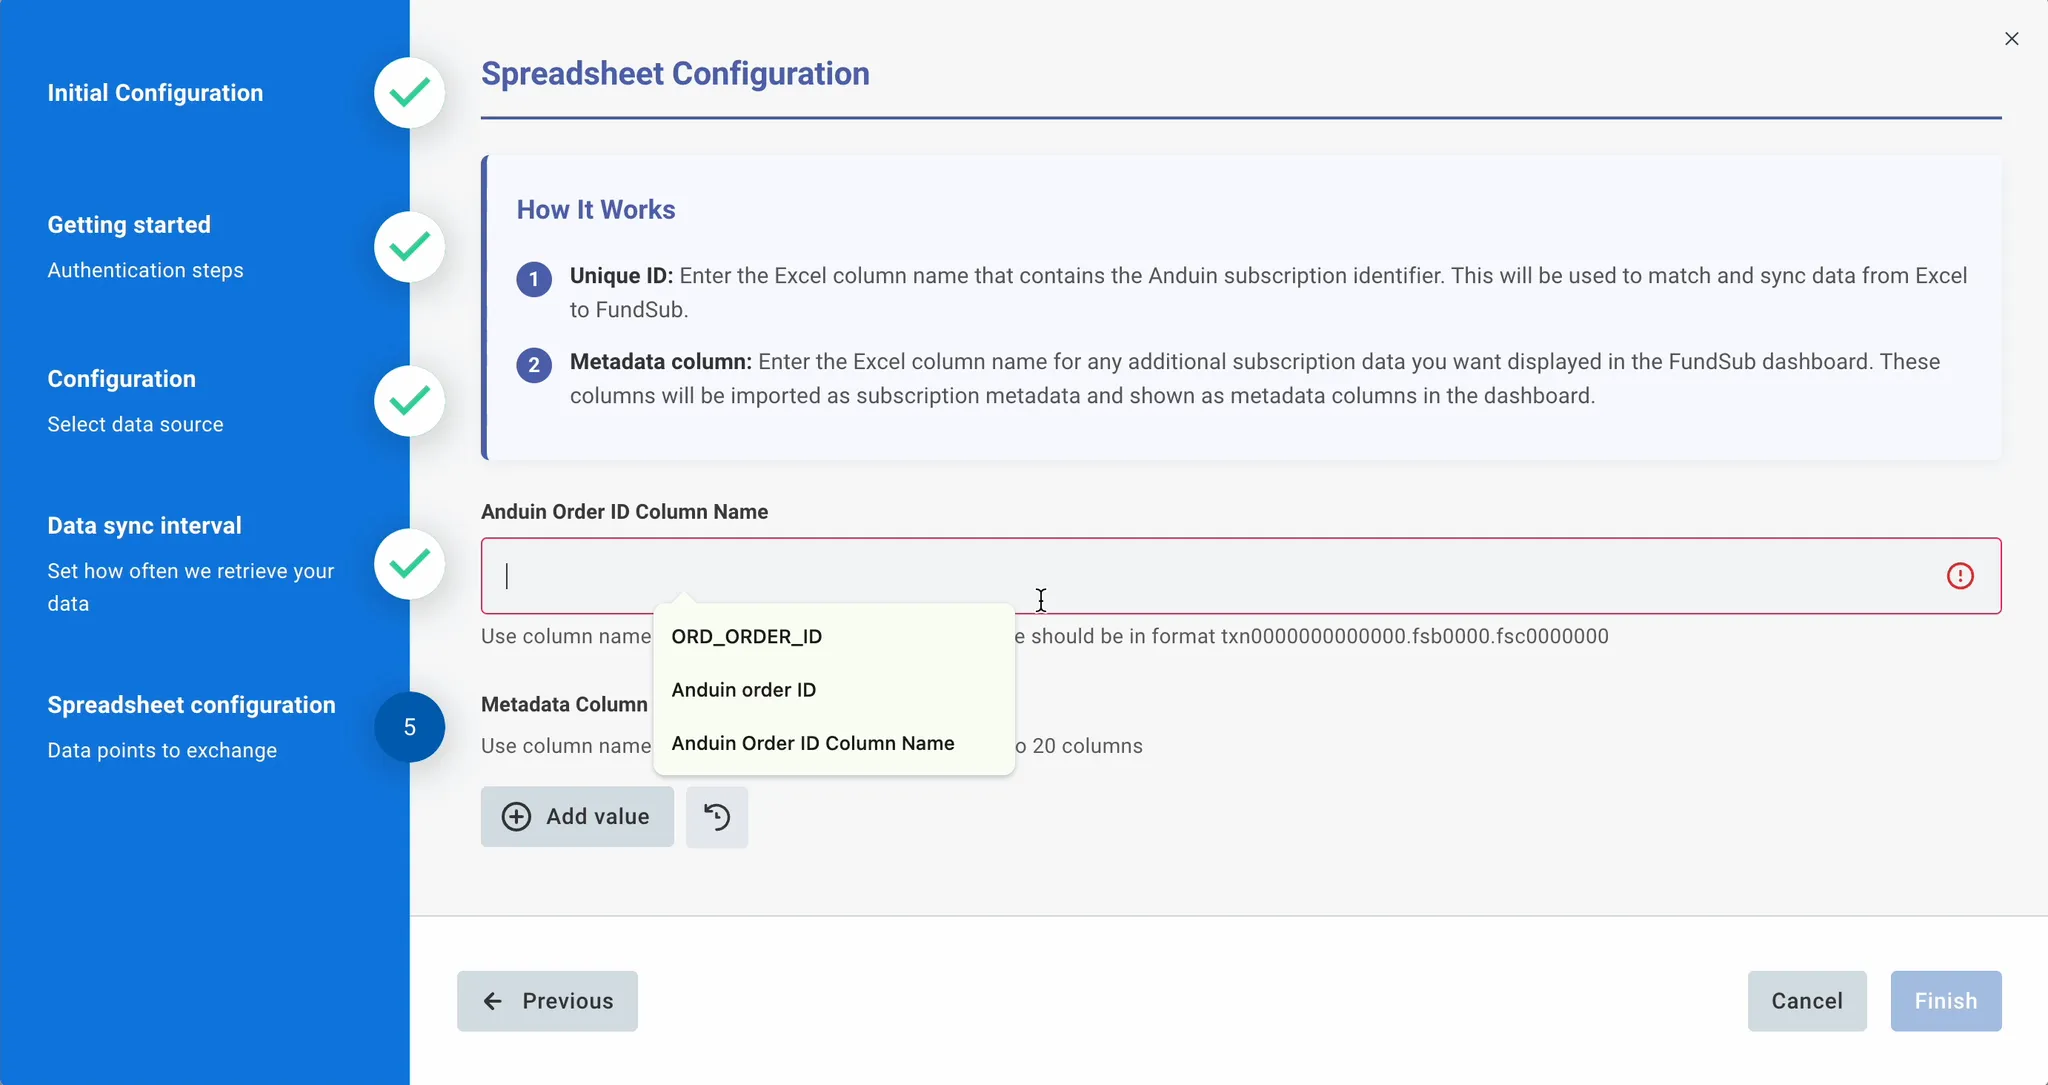This screenshot has width=2048, height=1085.
Task: Open Getting started step
Action: [x=129, y=225]
